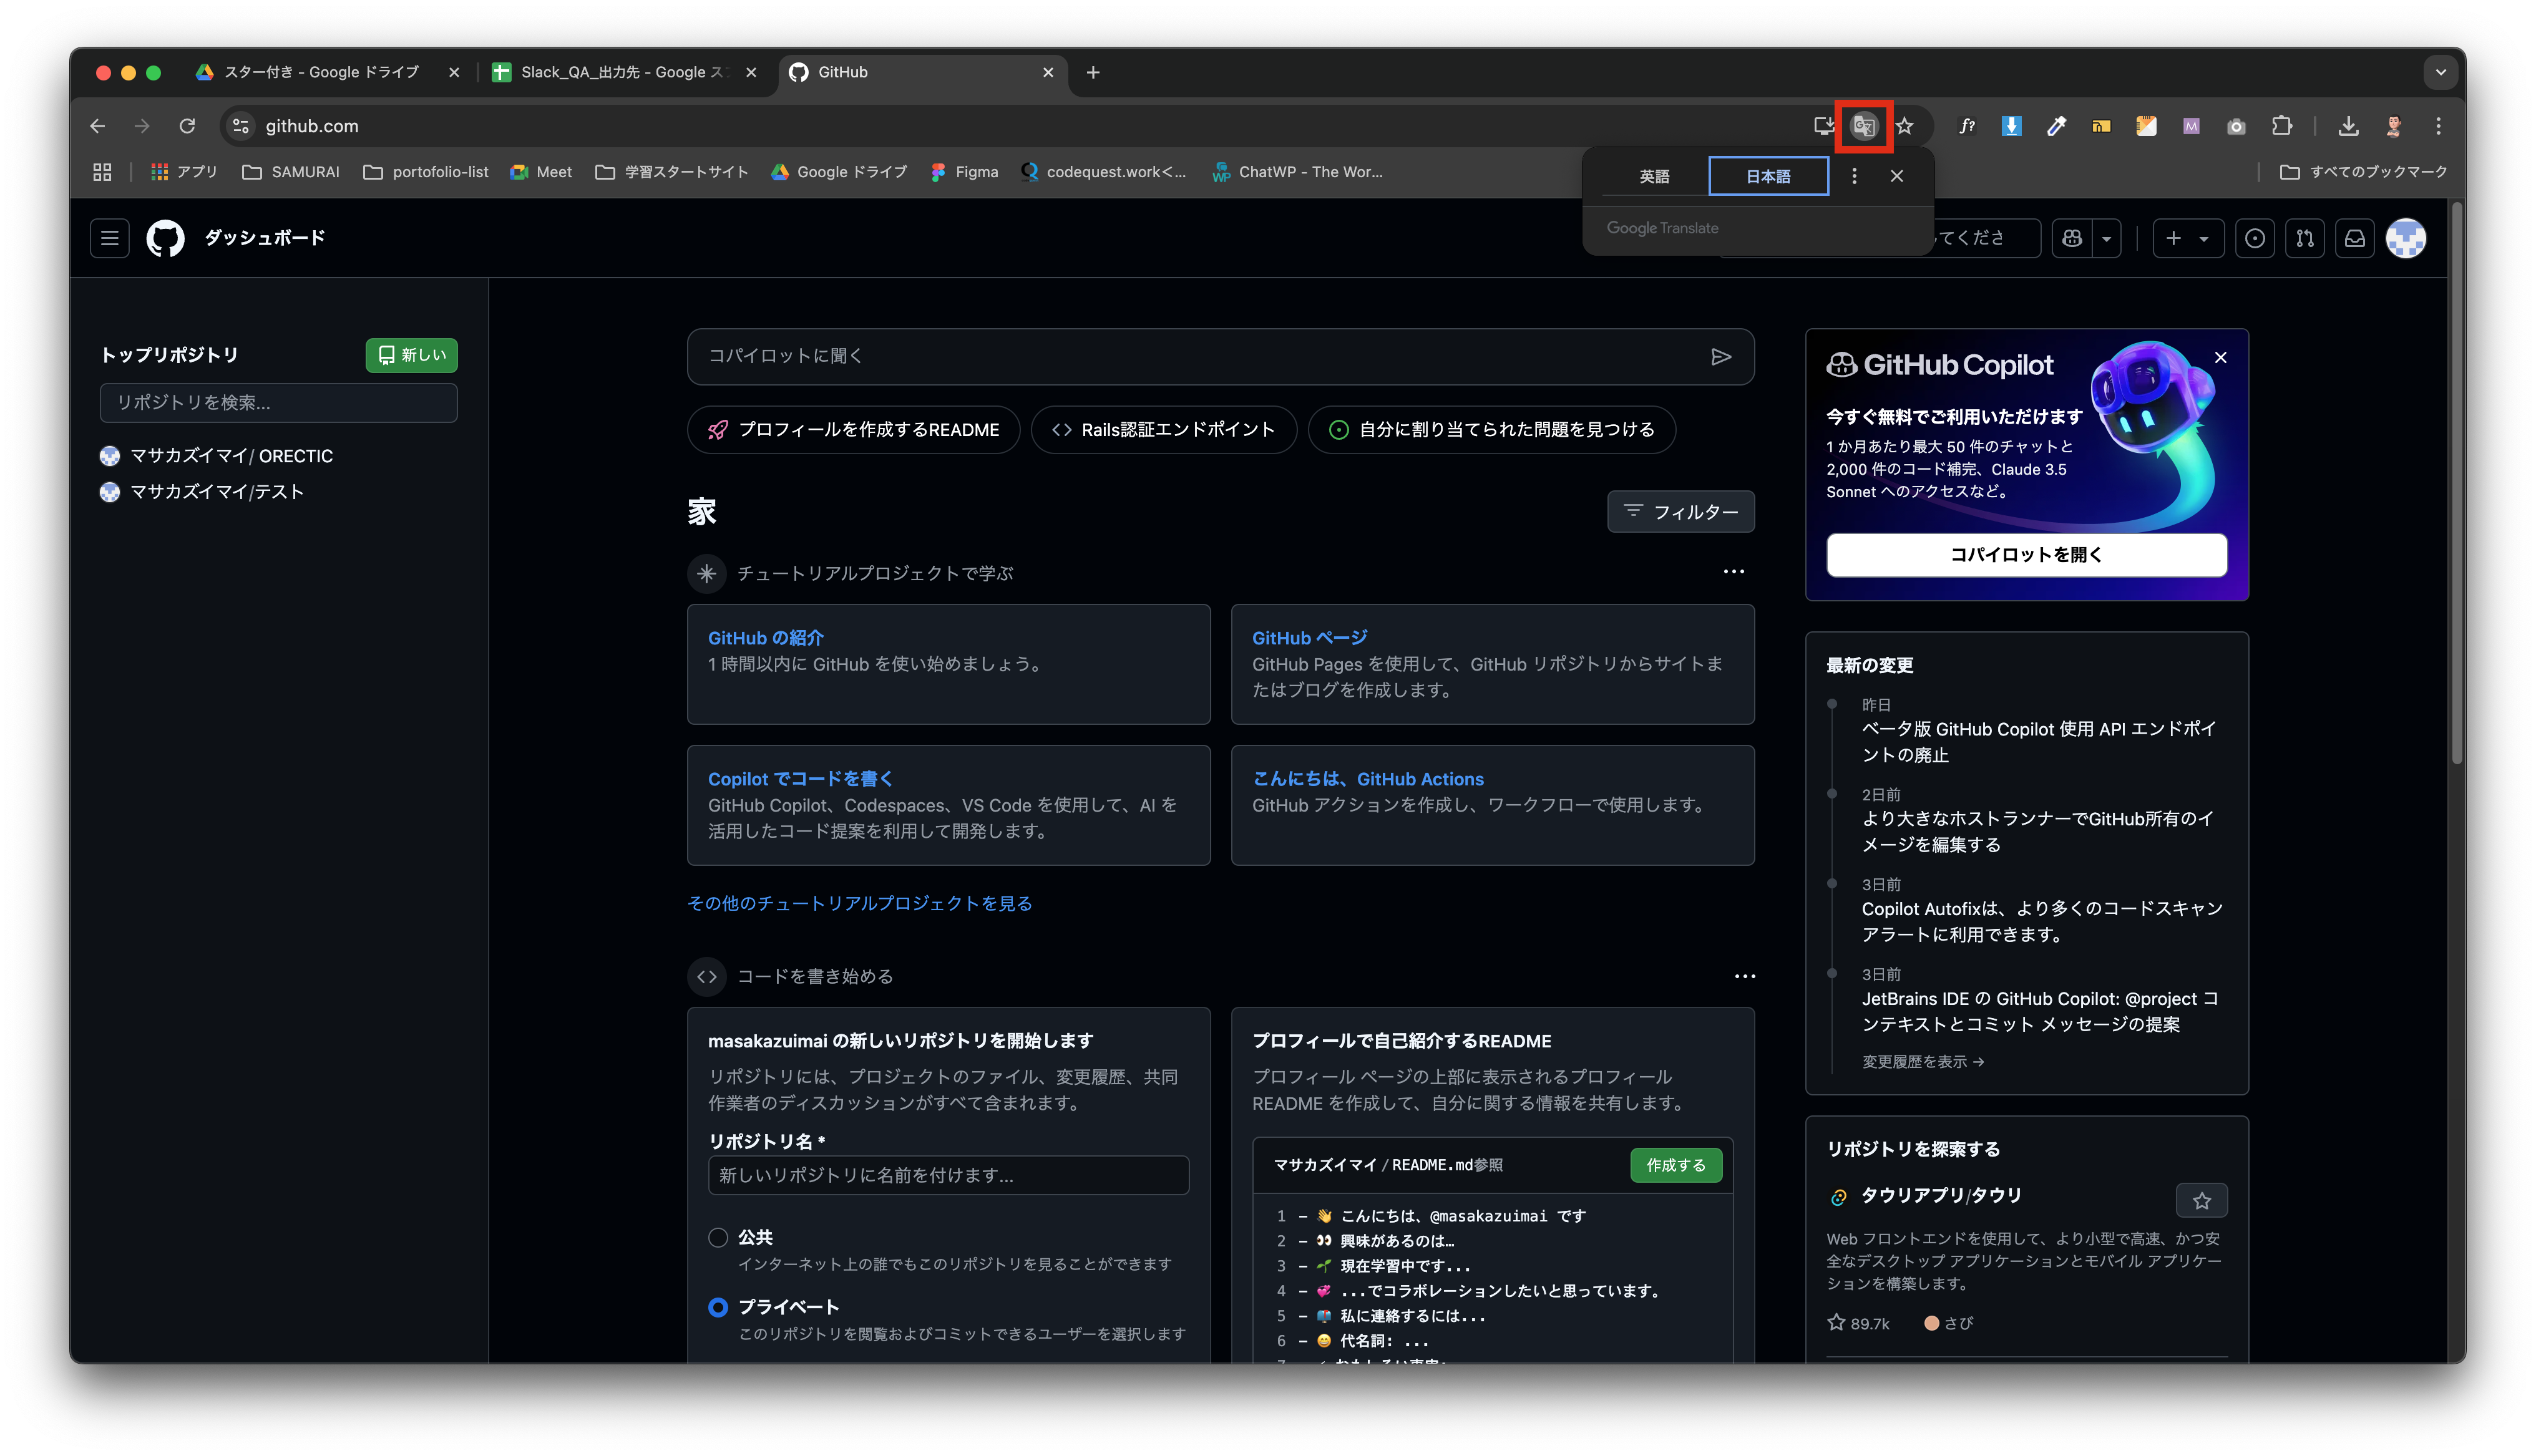Screen dimensions: 2536x1456
Task: Expand the Chrome tab search chevron
Action: (2441, 72)
